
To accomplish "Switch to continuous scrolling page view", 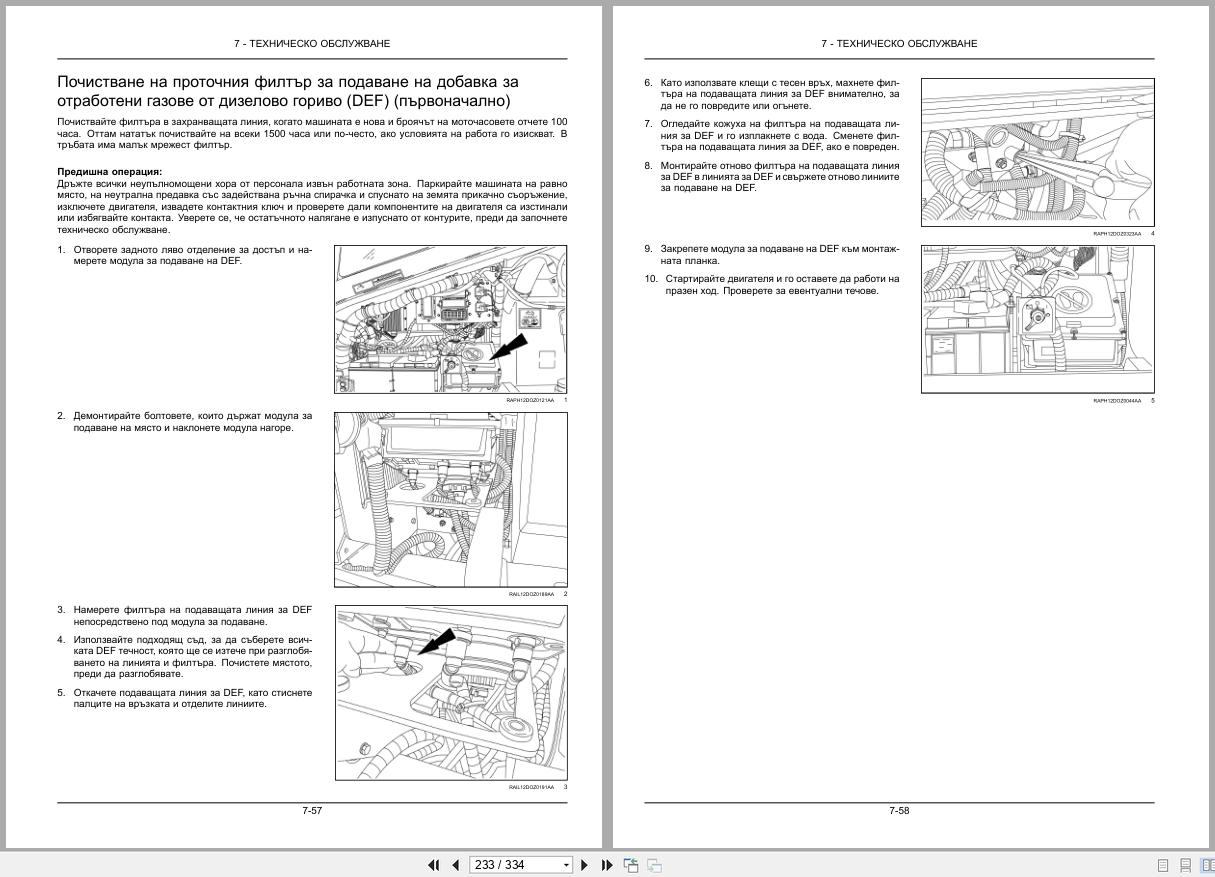I will [x=1185, y=865].
